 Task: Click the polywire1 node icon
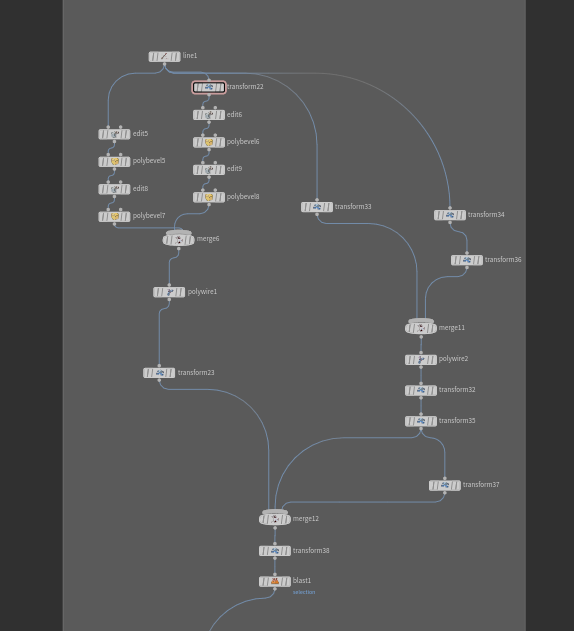click(169, 292)
